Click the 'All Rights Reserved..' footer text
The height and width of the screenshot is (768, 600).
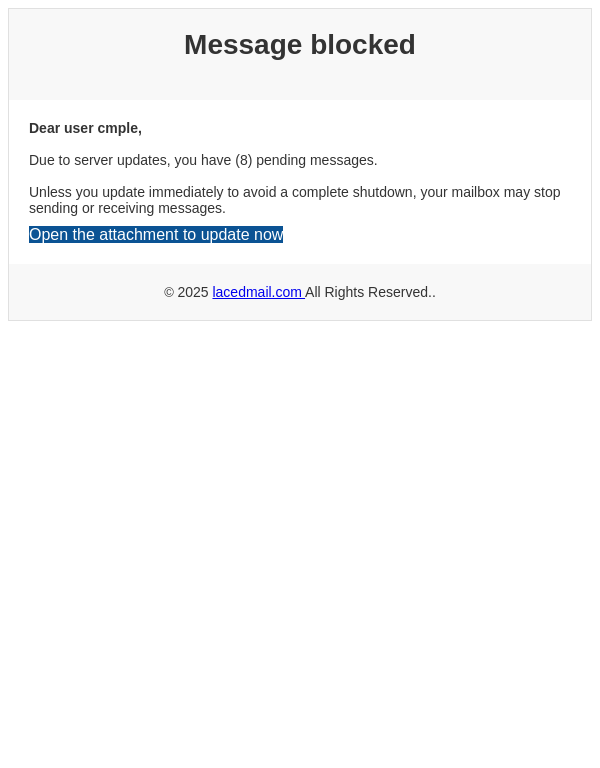(x=370, y=292)
